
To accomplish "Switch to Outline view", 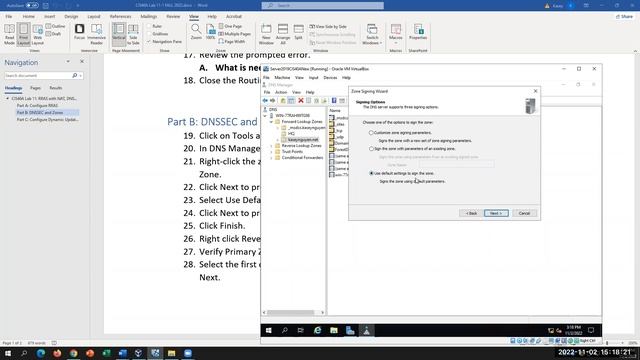I will point(56,26).
